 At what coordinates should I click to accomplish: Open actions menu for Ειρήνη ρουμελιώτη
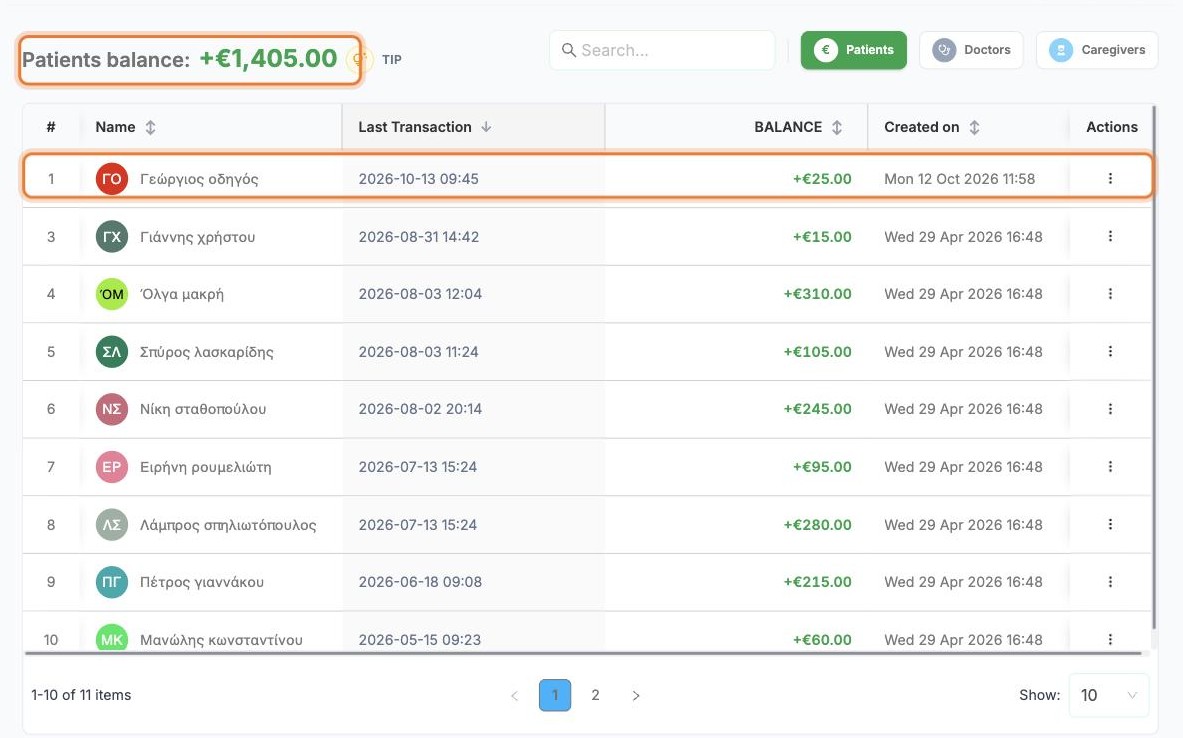tap(1110, 466)
